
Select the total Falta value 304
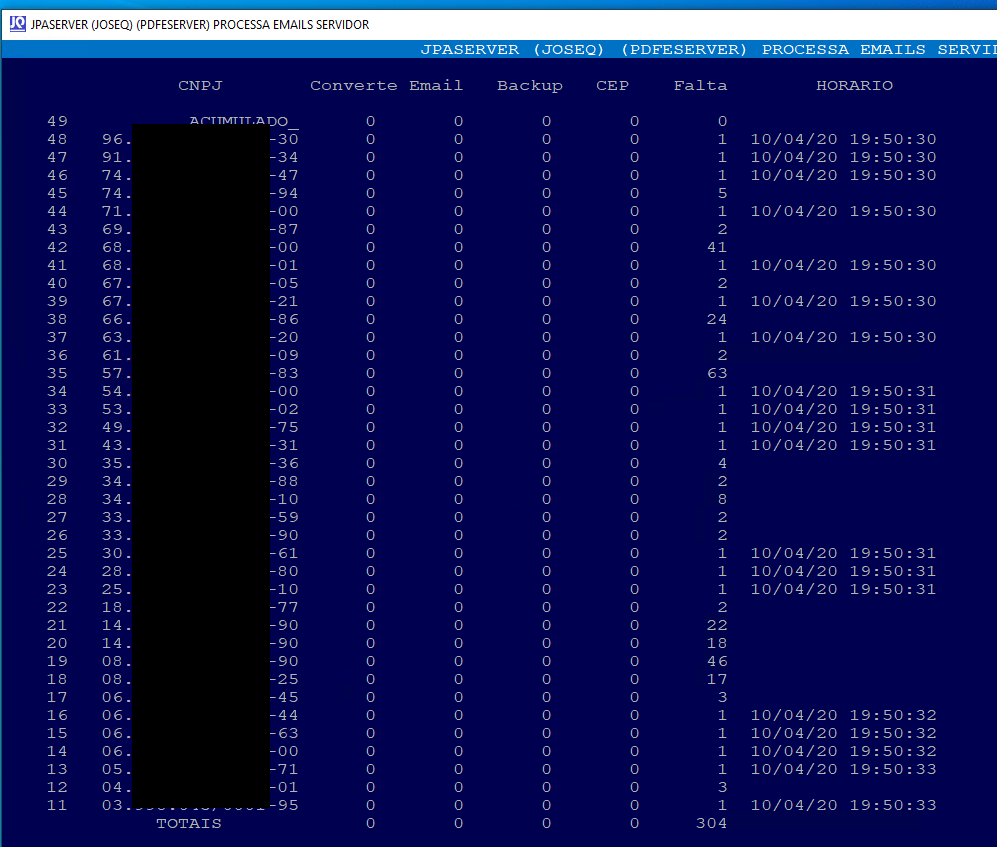[711, 824]
